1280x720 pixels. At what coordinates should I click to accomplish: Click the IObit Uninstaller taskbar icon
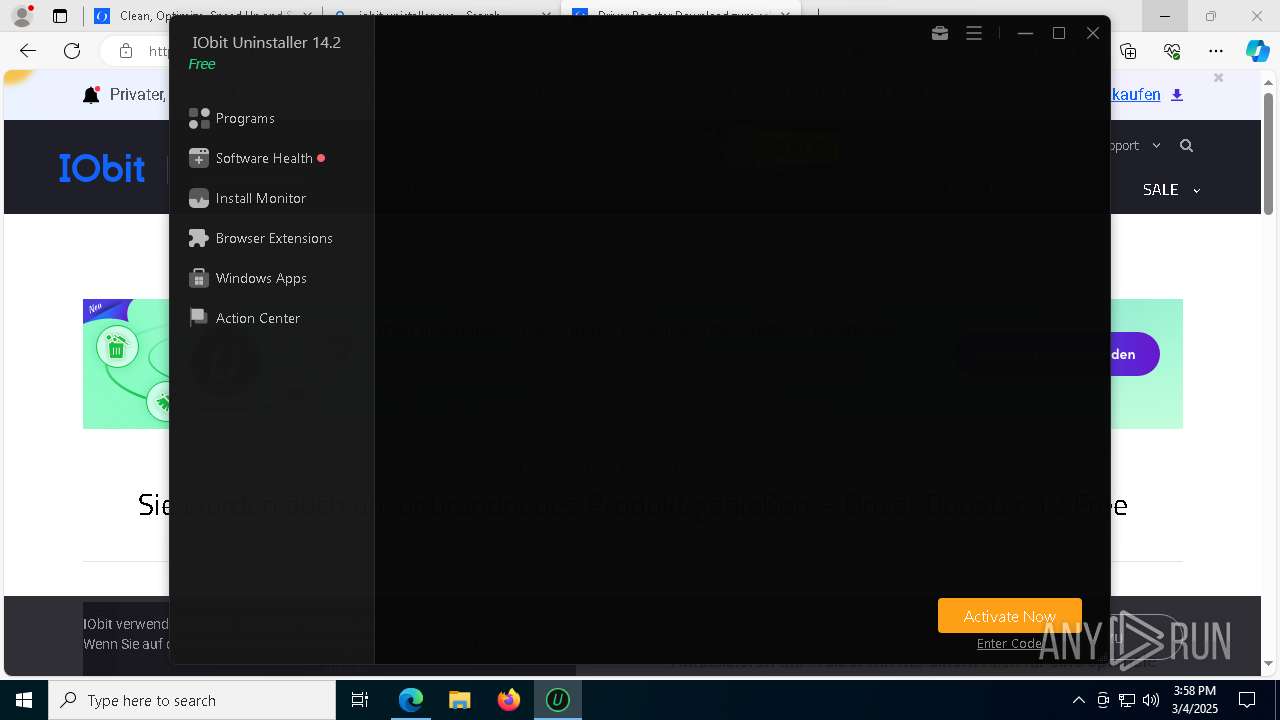[x=558, y=700]
